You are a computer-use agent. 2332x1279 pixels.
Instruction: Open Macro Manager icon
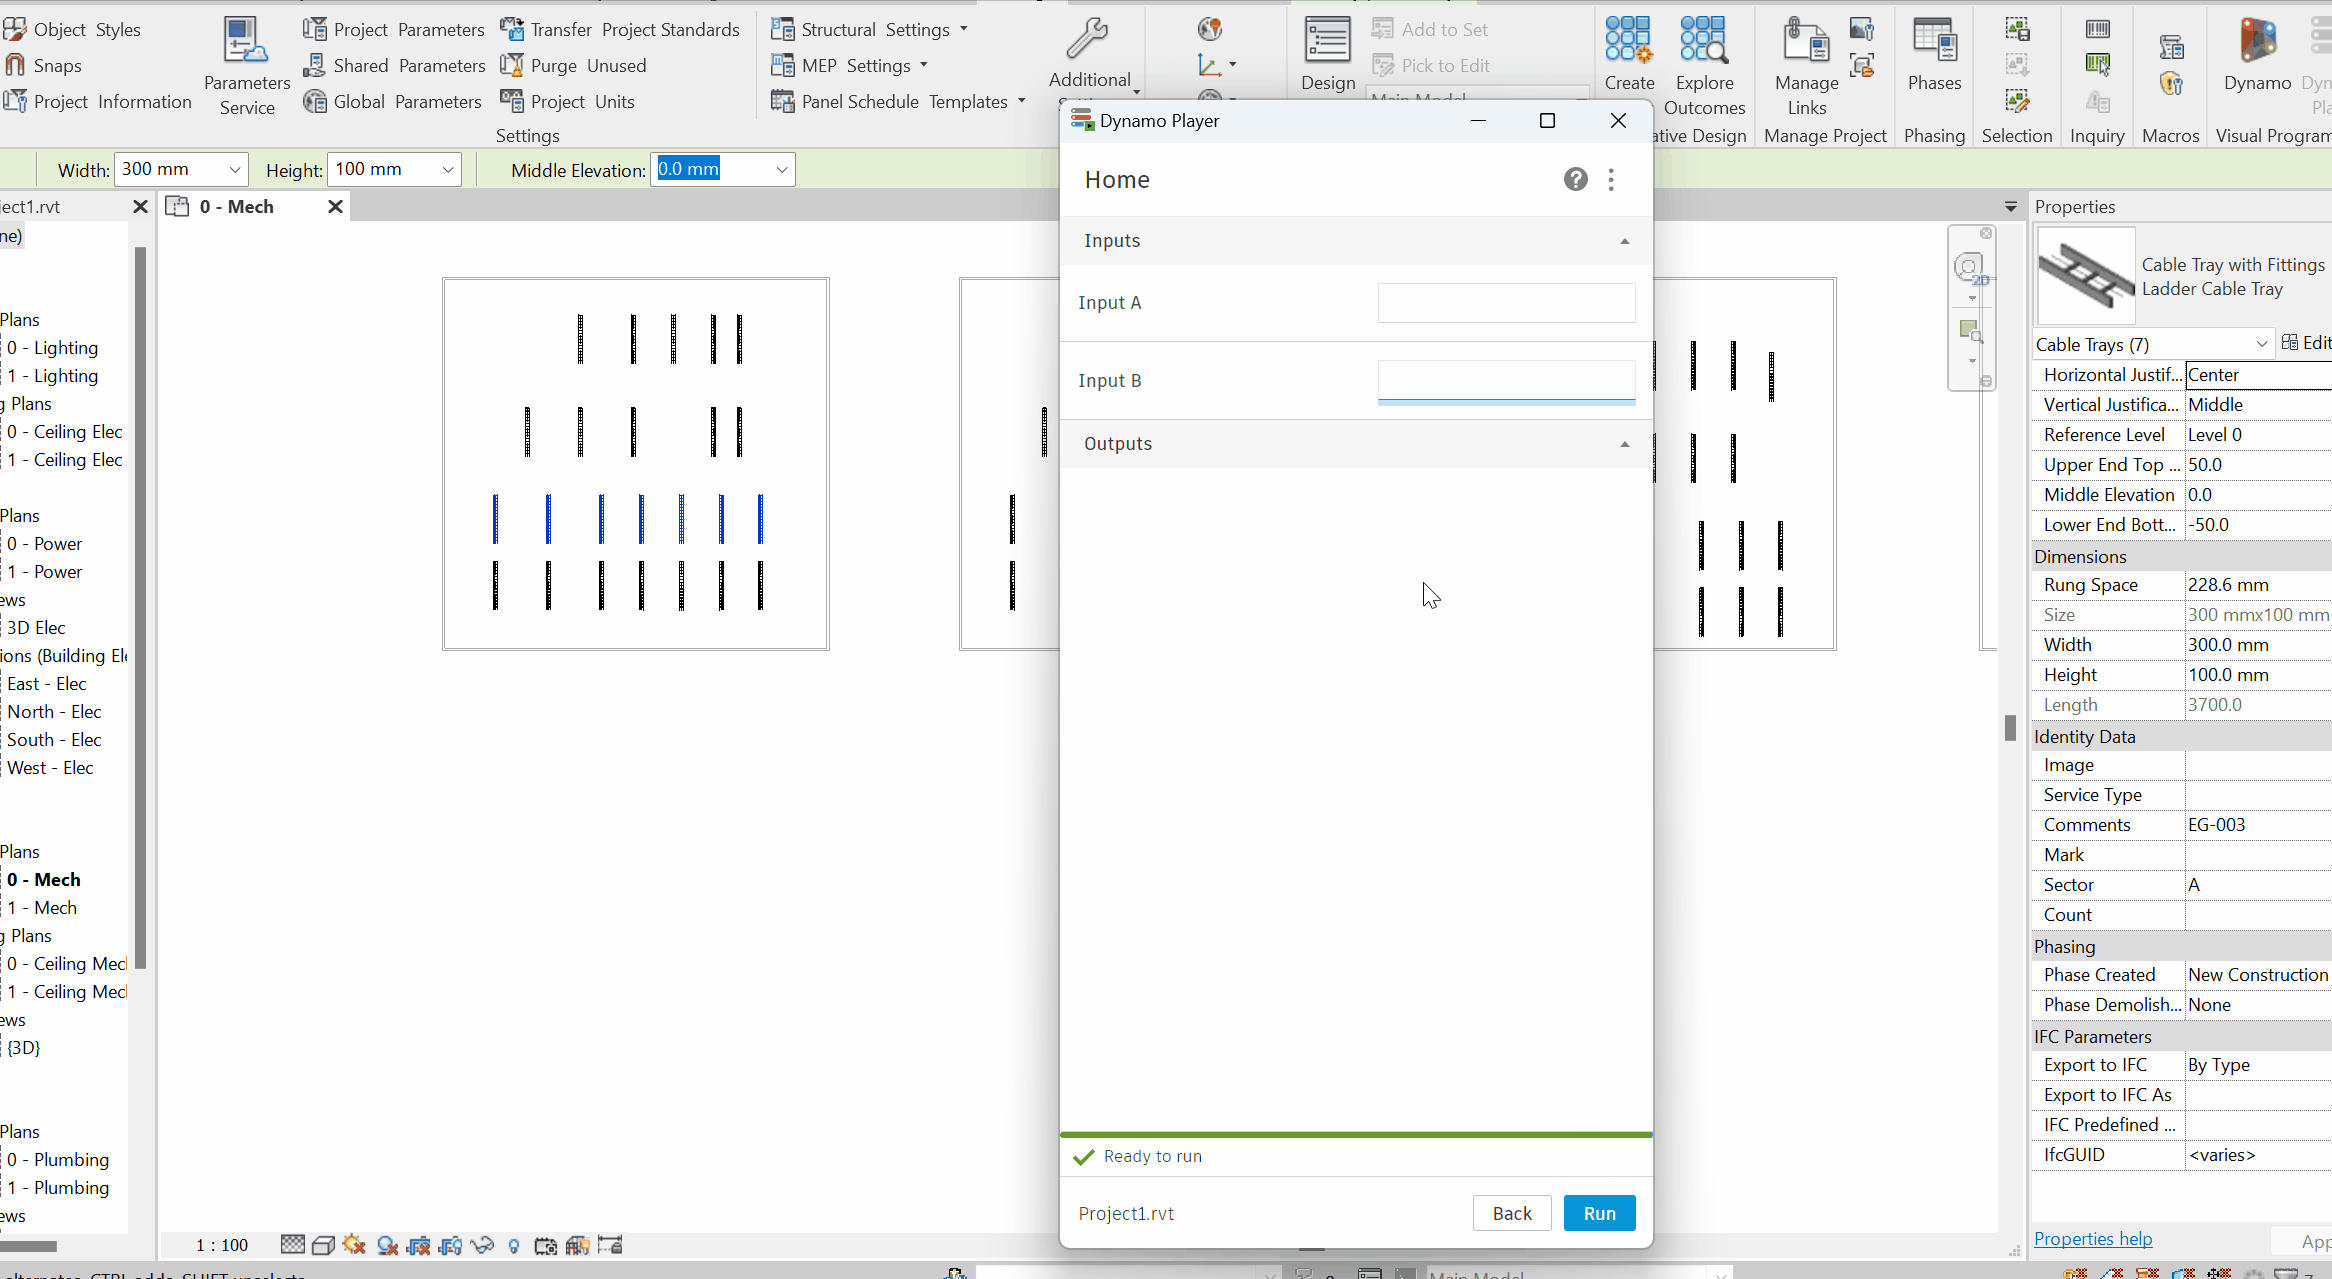click(2171, 47)
